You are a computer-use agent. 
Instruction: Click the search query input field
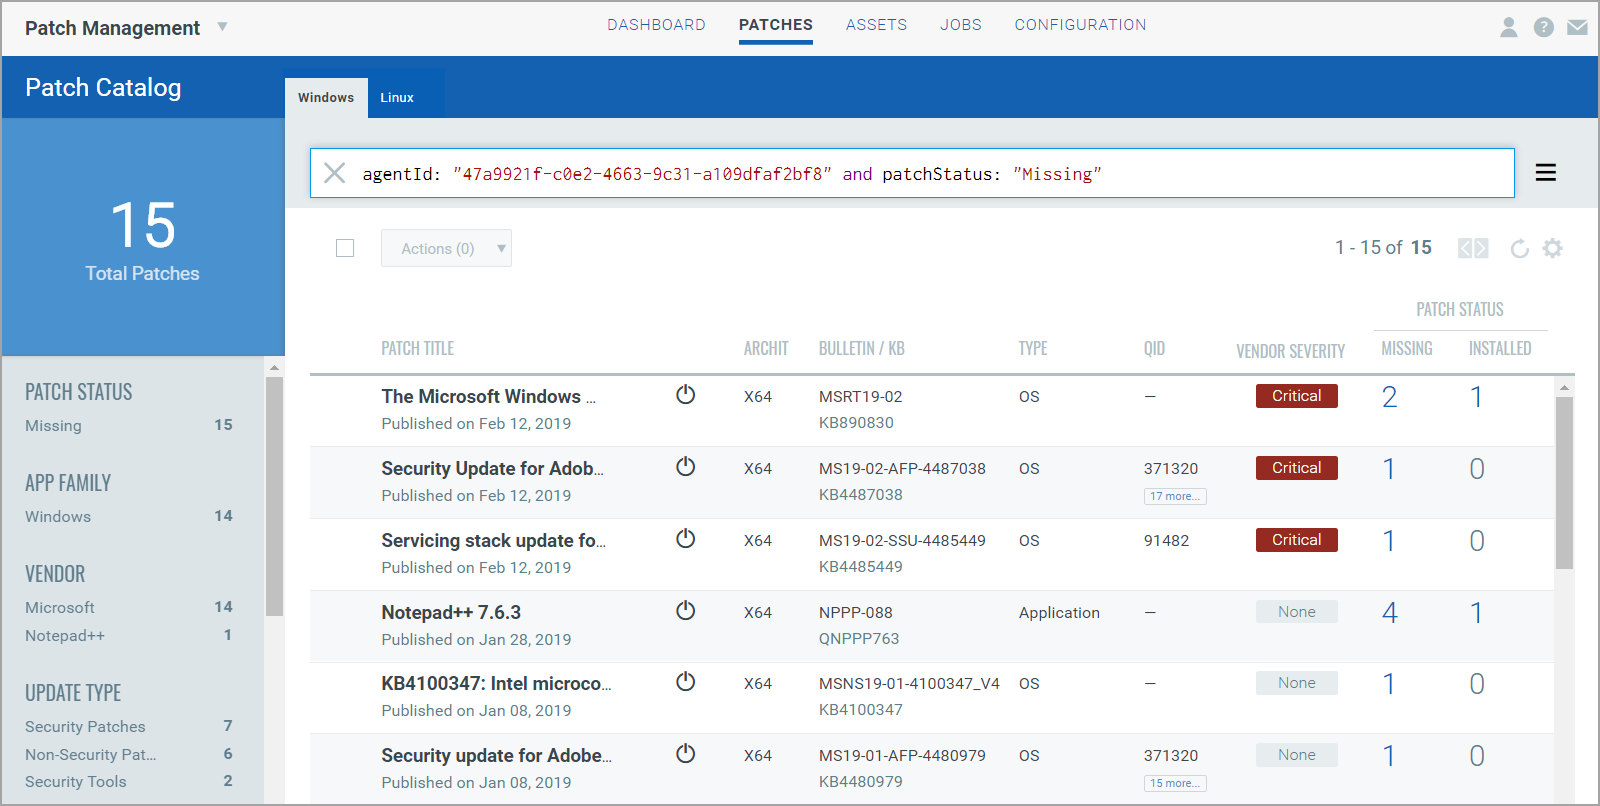pyautogui.click(x=912, y=173)
